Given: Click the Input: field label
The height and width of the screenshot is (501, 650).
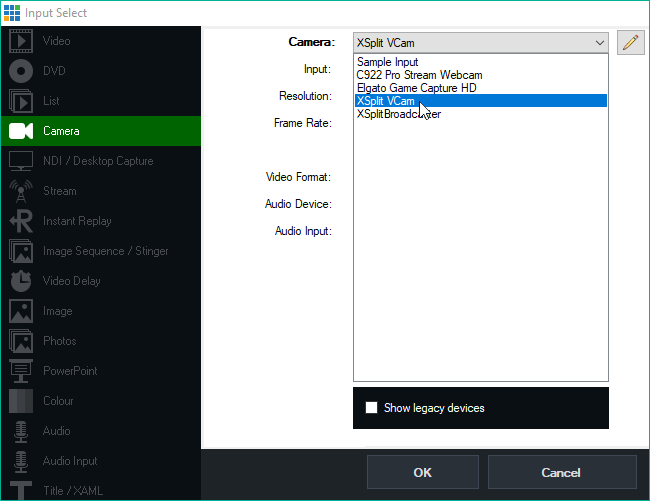Looking at the screenshot, I should pos(317,69).
